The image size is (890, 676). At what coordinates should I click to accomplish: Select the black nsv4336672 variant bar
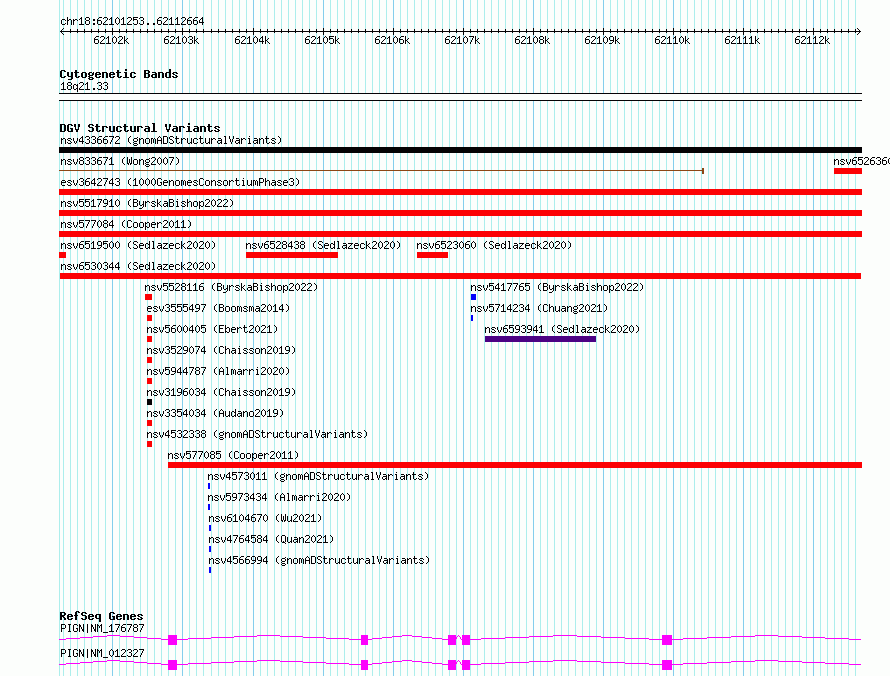(460, 150)
